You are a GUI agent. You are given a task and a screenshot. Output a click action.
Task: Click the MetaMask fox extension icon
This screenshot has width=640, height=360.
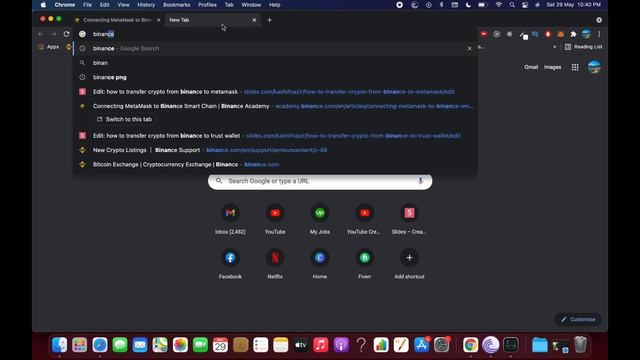[x=561, y=34]
